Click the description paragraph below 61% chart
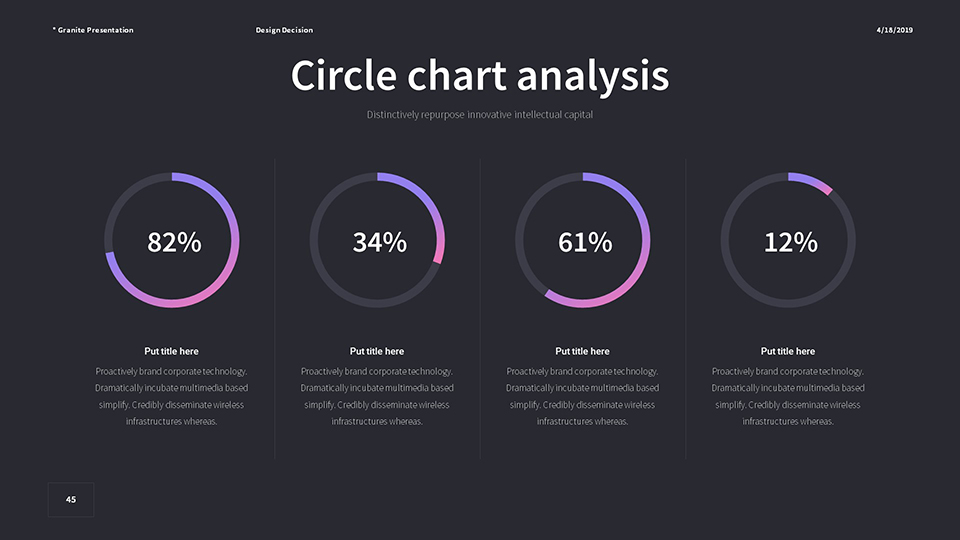This screenshot has height=540, width=960. 582,396
